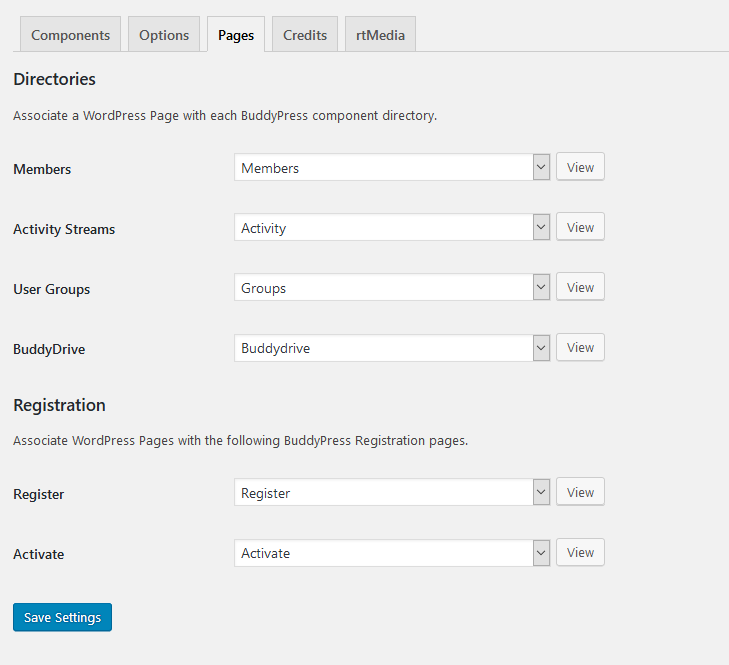The height and width of the screenshot is (665, 729).
Task: Open the rtMedia tab
Action: click(380, 34)
